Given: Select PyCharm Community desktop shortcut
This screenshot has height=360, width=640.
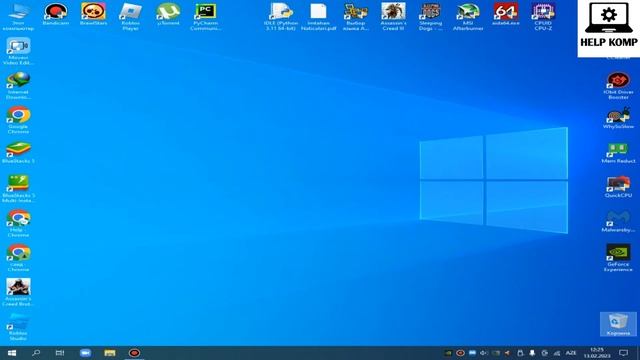Looking at the screenshot, I should tap(205, 17).
